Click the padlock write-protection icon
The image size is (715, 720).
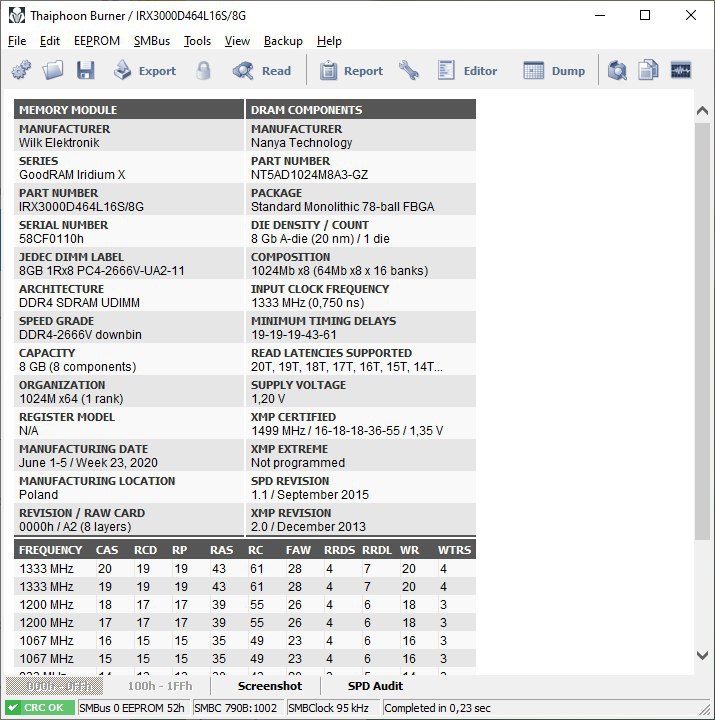tap(203, 70)
